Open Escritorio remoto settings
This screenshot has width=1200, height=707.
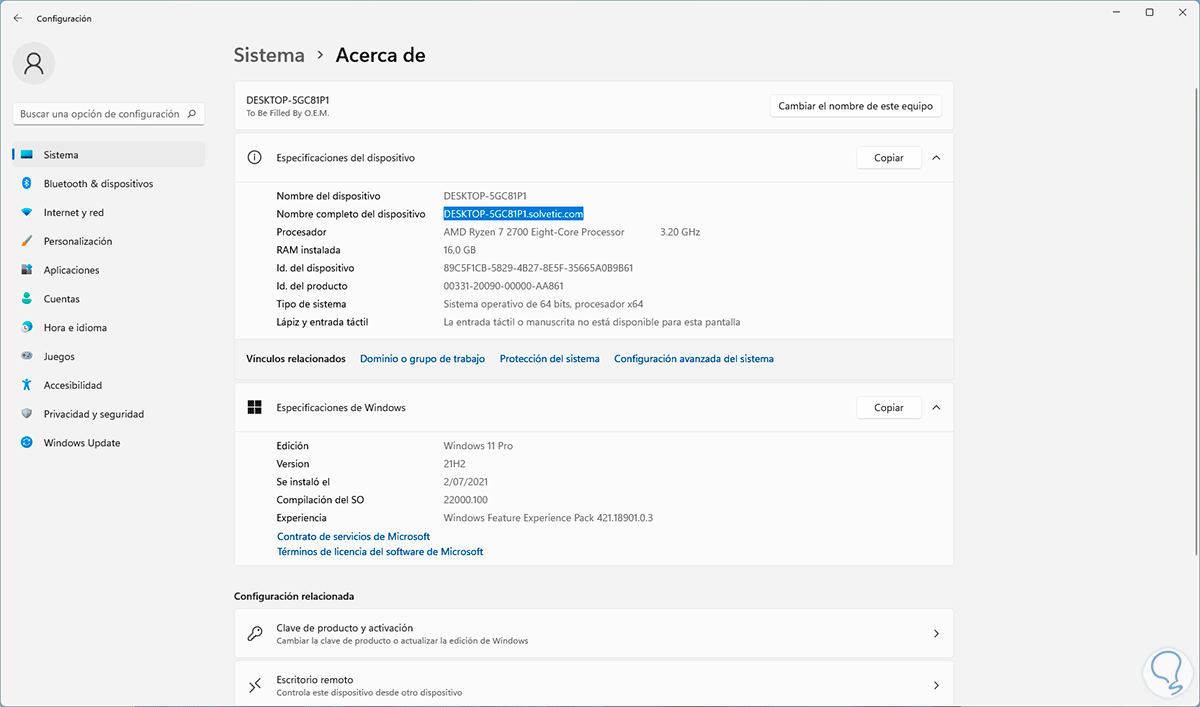point(593,685)
